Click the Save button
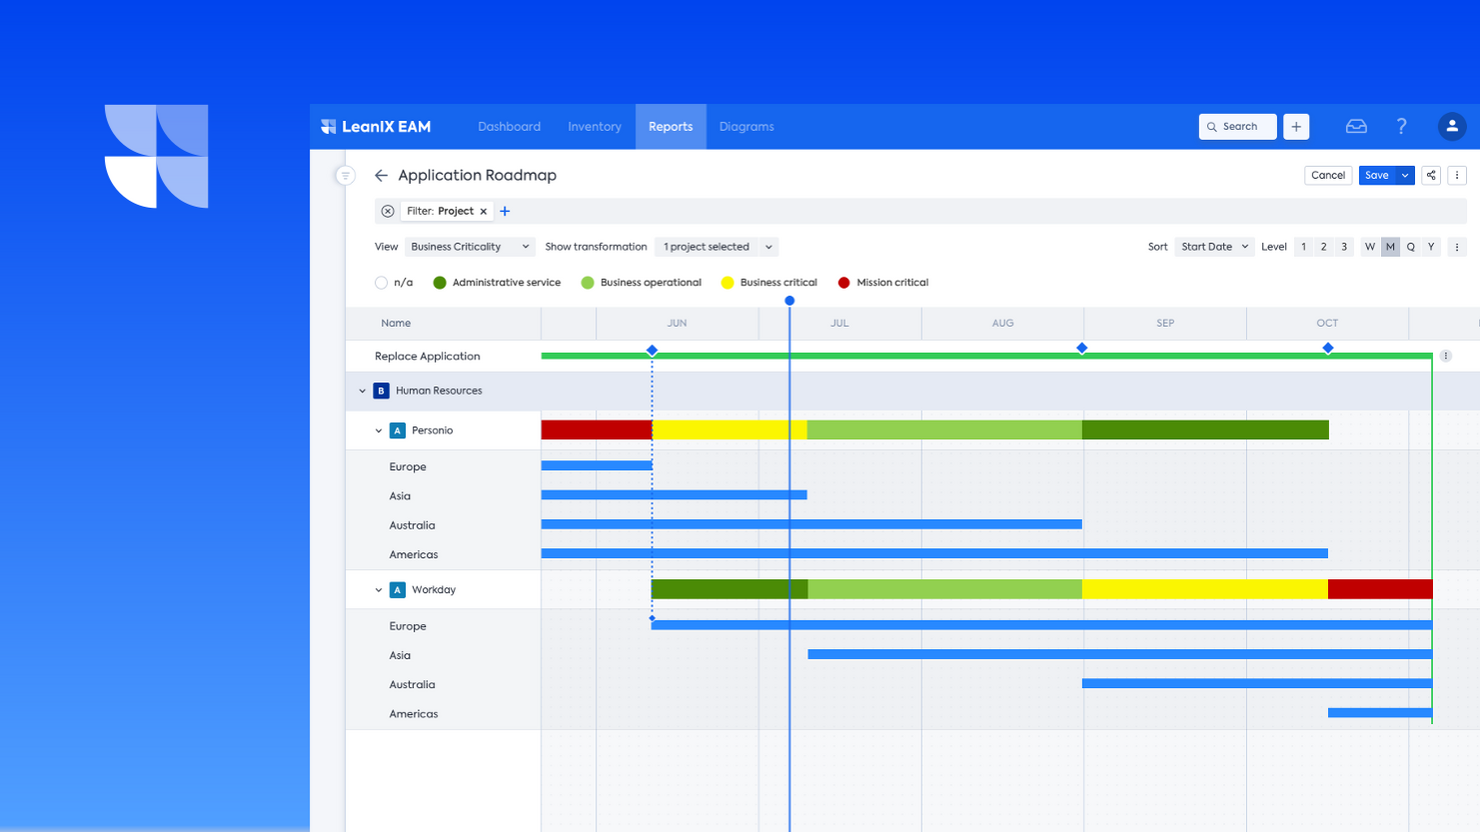This screenshot has height=832, width=1480. pyautogui.click(x=1377, y=175)
